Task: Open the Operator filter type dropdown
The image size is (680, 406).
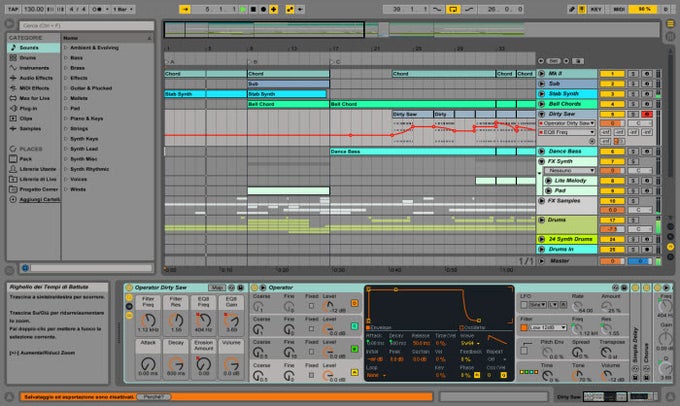Action: [x=550, y=327]
